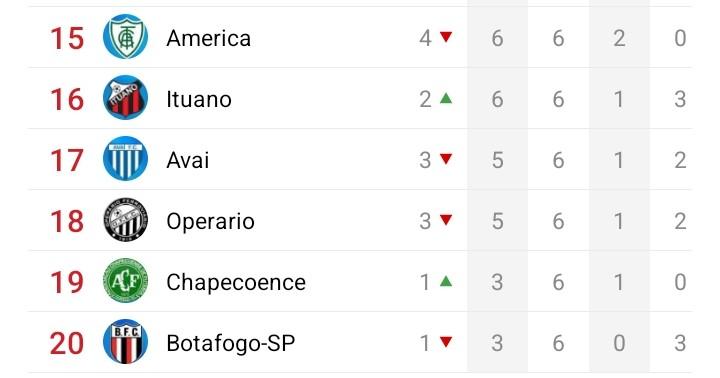This screenshot has width=720, height=378.
Task: Tap Chapecoence's green up arrow indicator
Action: [x=446, y=281]
